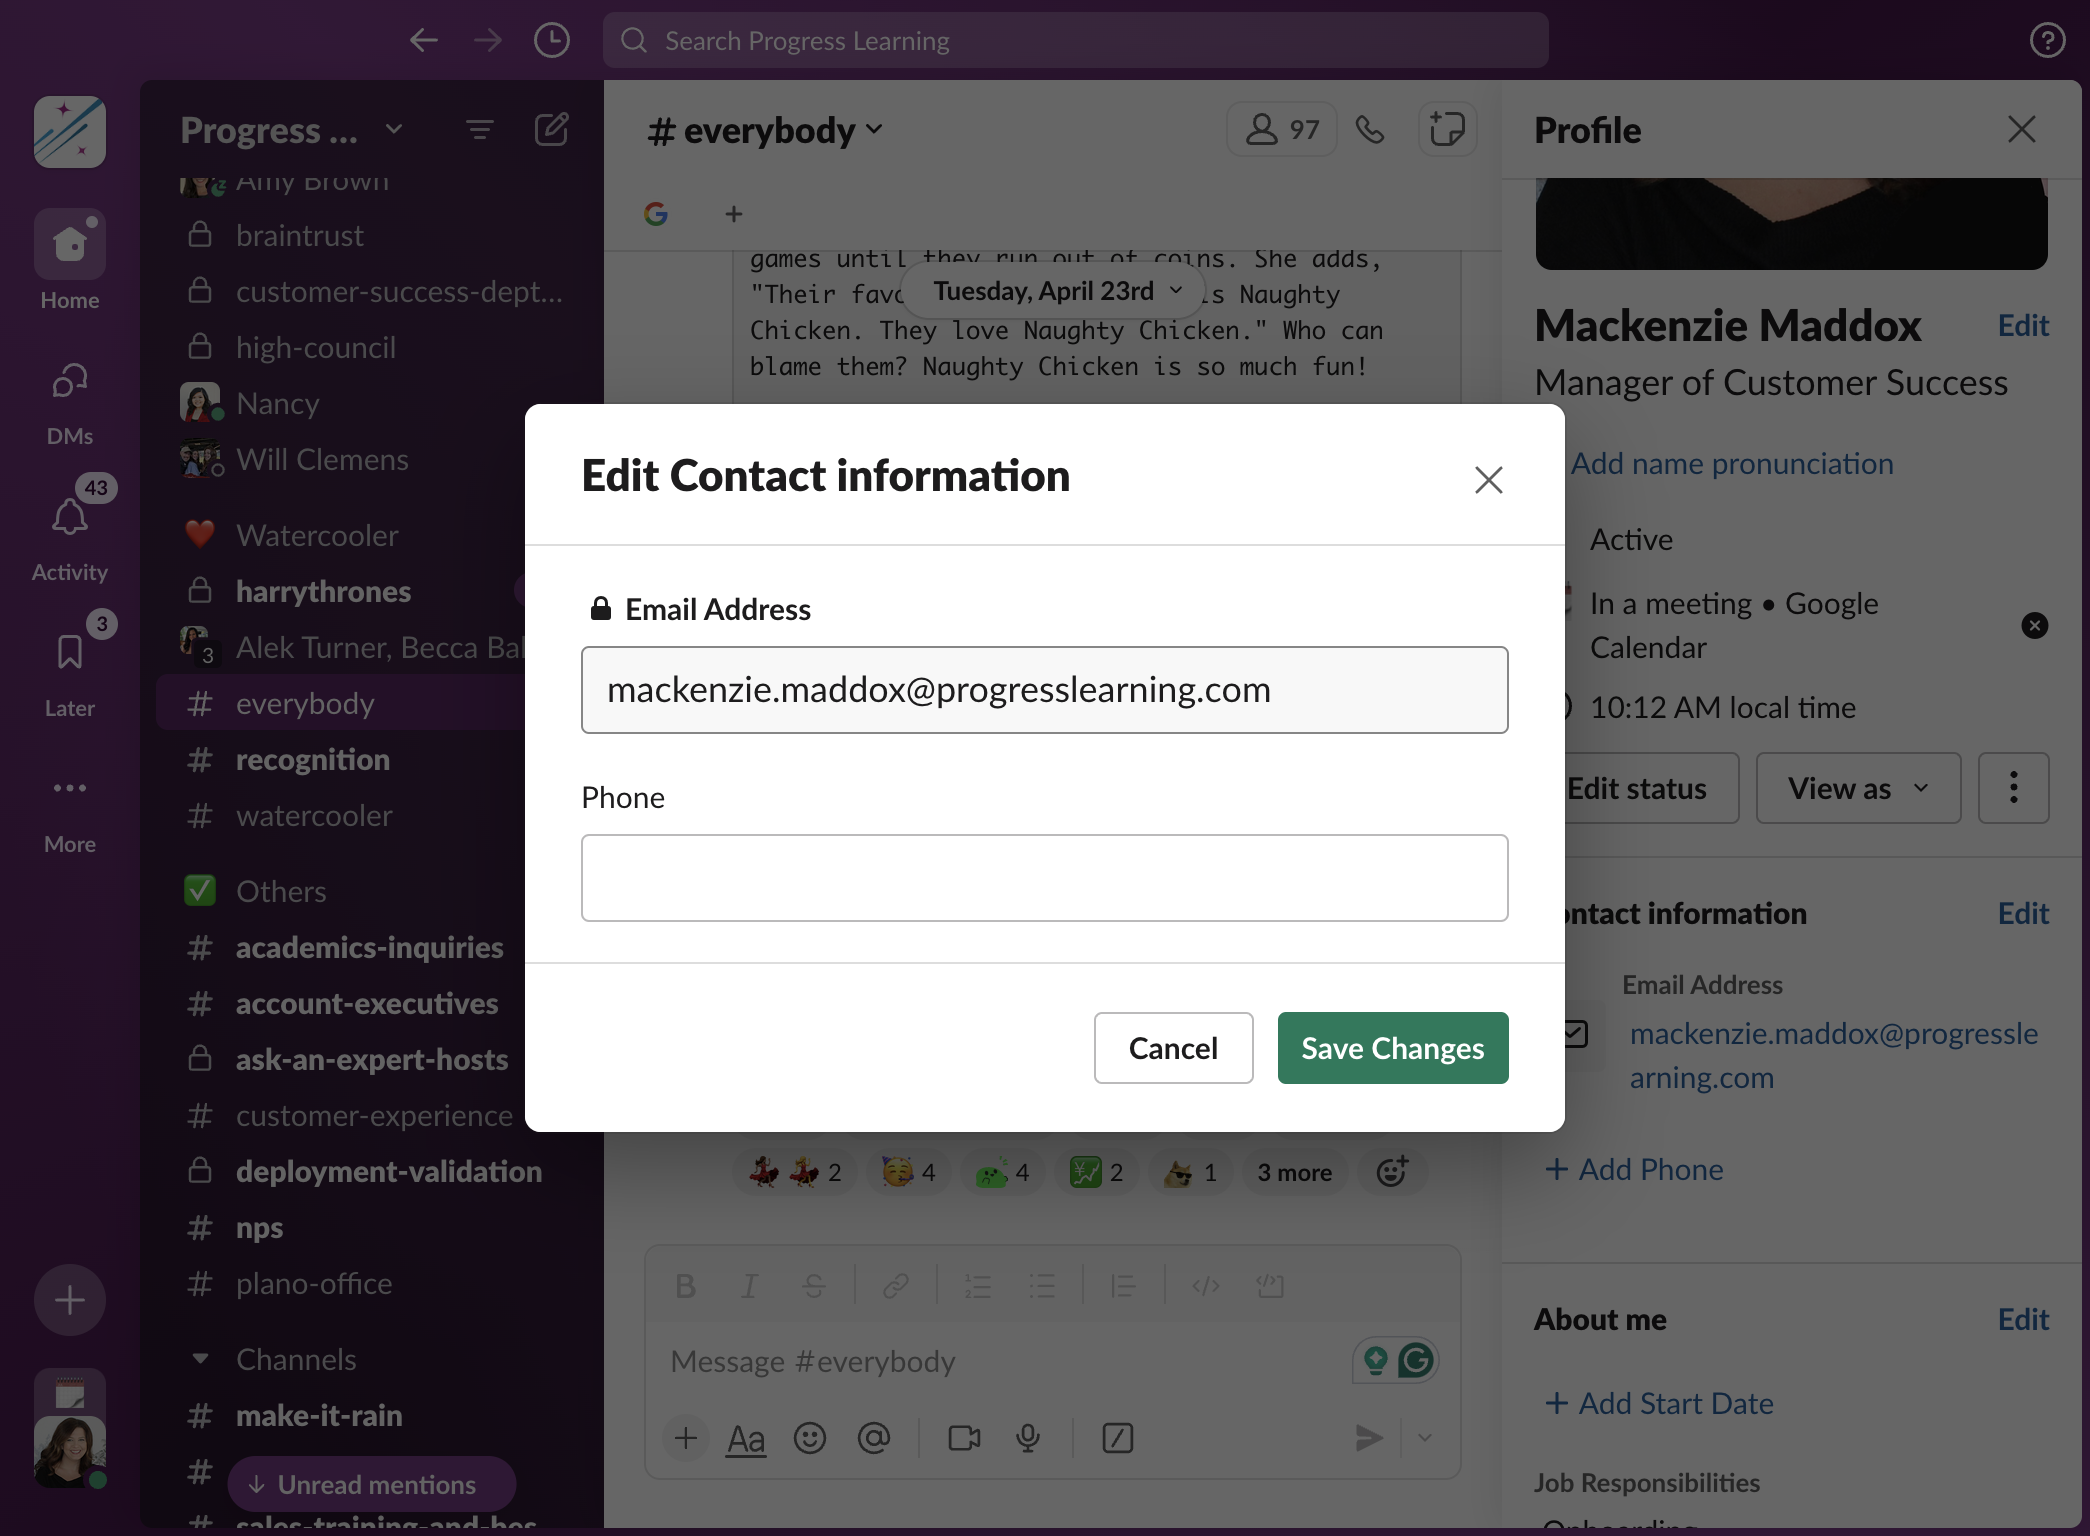The height and width of the screenshot is (1536, 2090).
Task: Open the canvas icon in channel header
Action: pos(1447,129)
